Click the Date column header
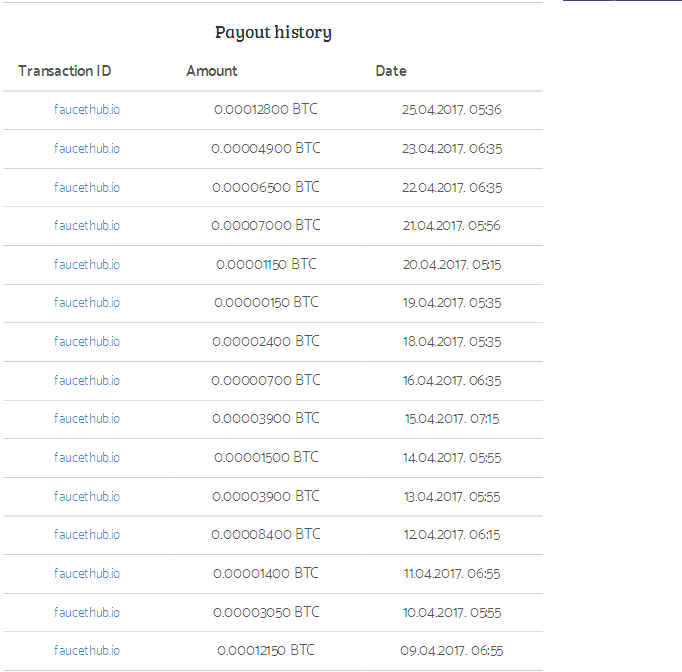 (x=391, y=71)
